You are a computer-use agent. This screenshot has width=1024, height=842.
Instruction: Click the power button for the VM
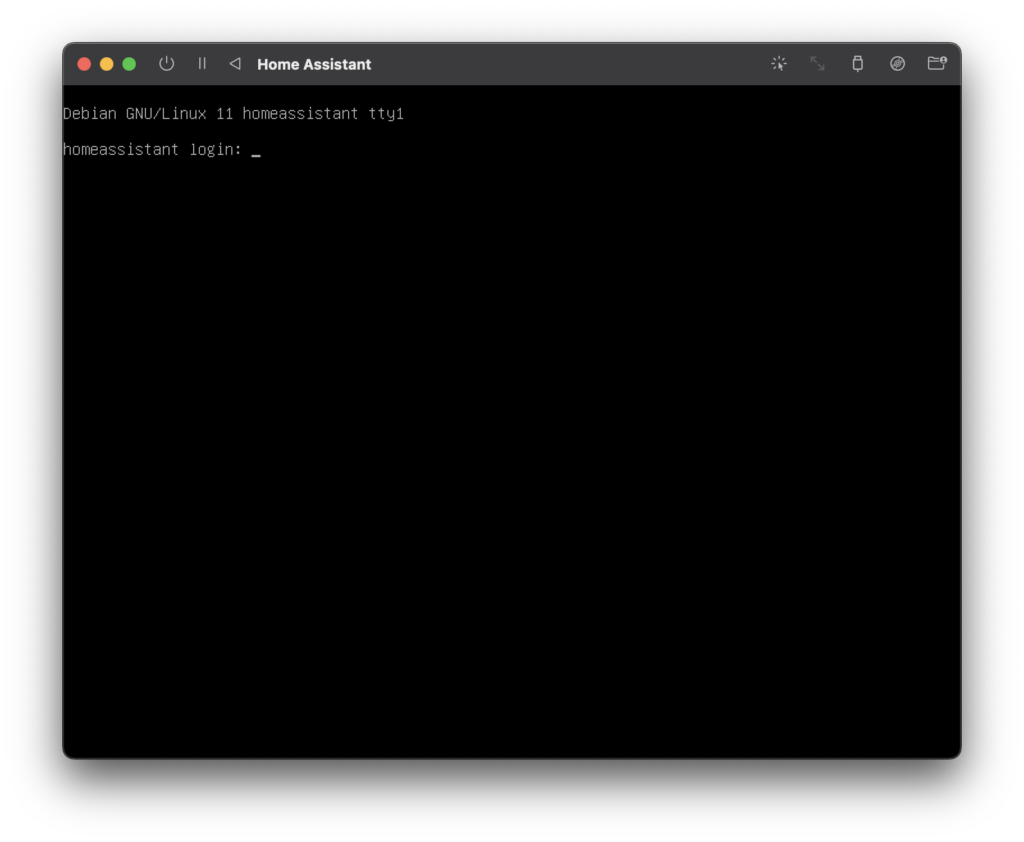coord(167,64)
